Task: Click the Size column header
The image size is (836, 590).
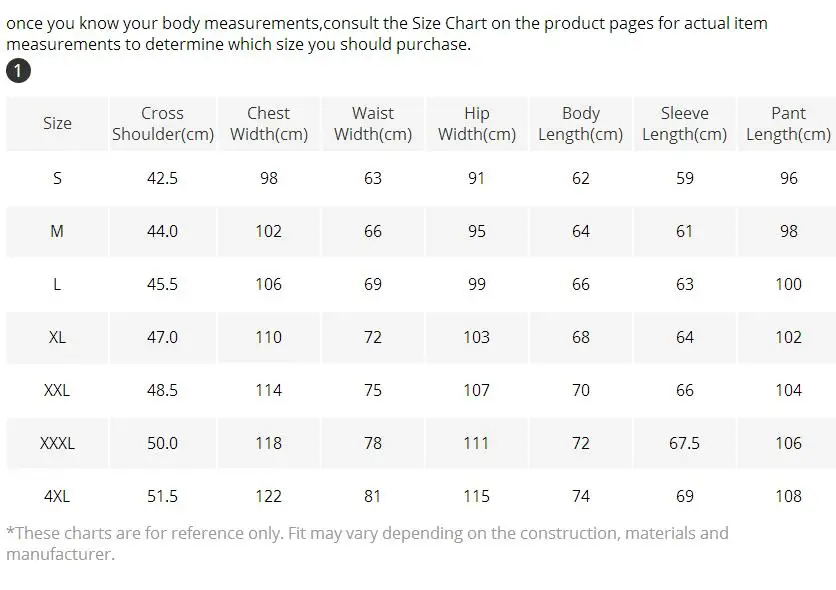Action: point(57,123)
